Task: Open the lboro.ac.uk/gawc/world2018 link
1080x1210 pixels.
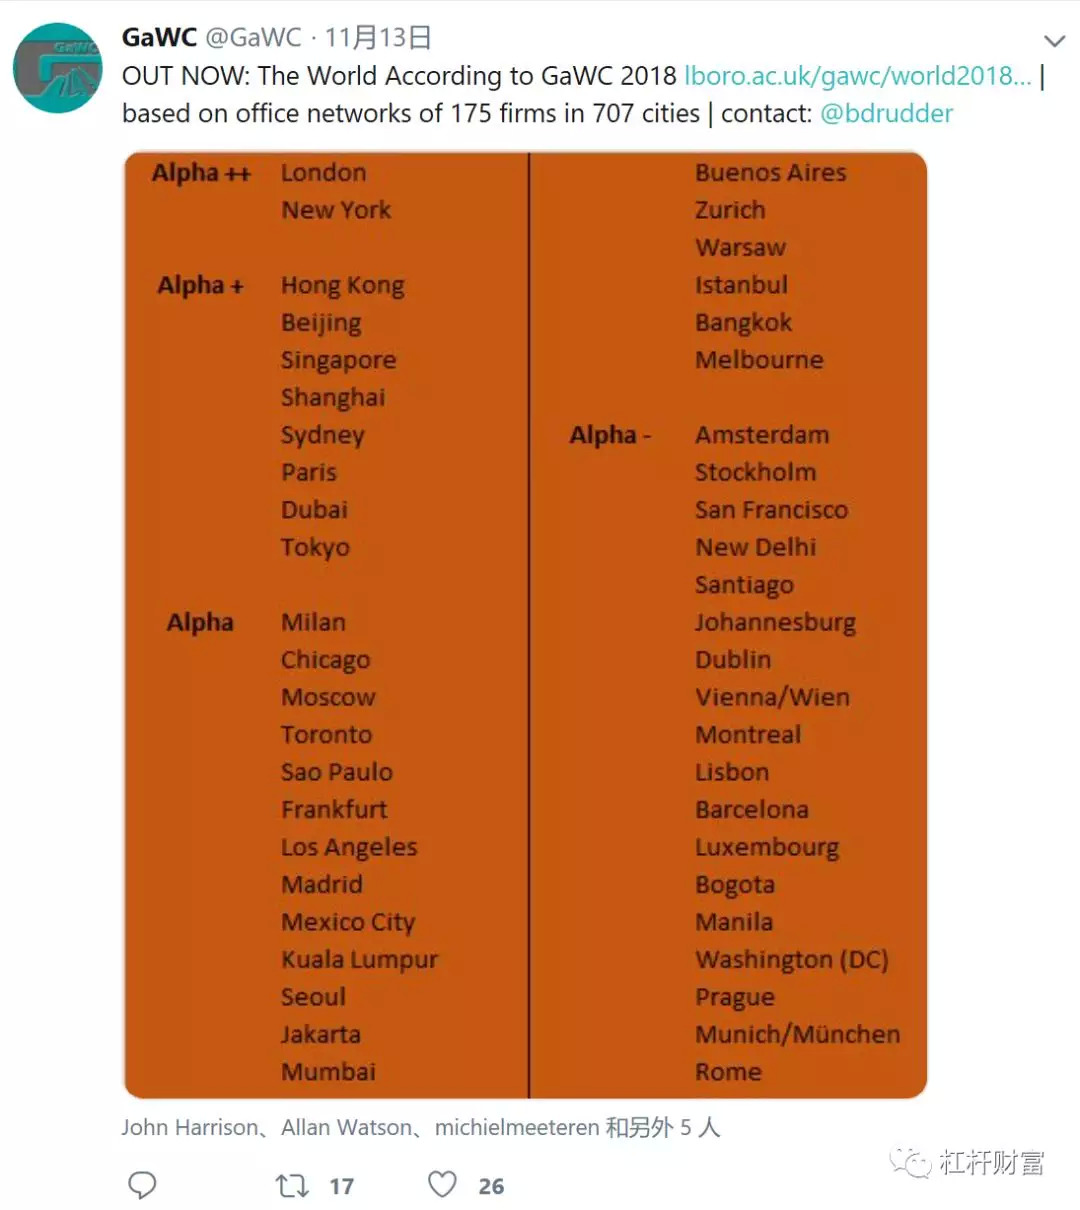Action: coord(857,76)
